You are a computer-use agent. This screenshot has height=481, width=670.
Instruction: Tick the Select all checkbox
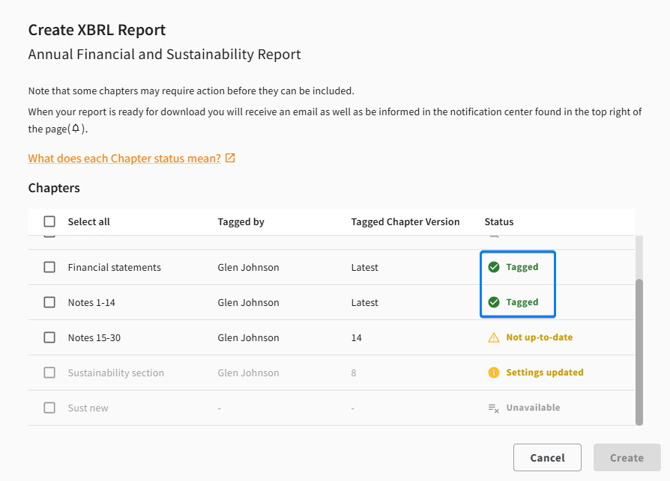click(49, 222)
